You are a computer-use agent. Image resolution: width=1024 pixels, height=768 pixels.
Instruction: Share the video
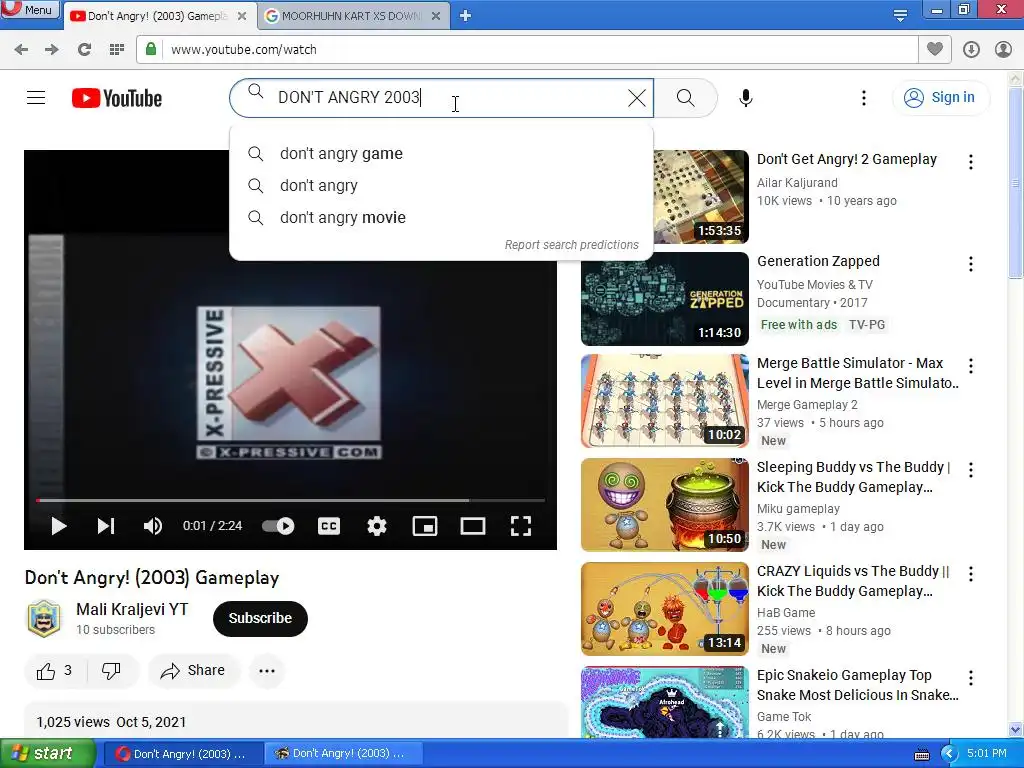point(194,671)
